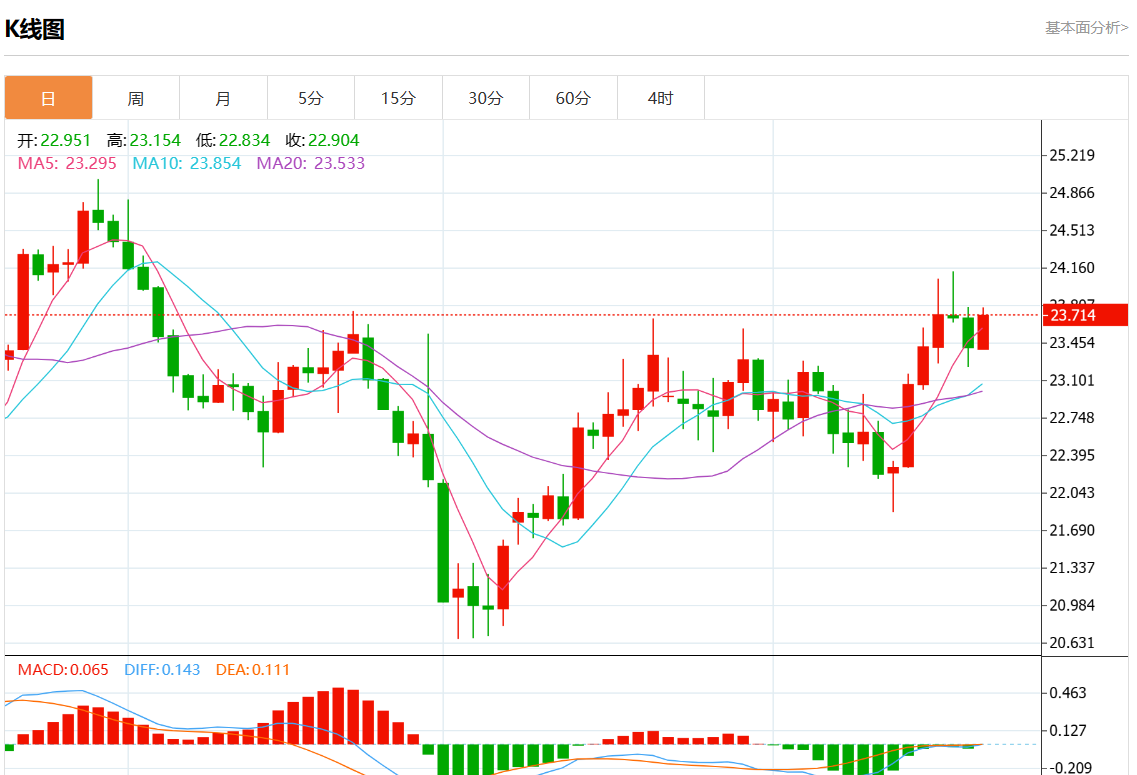
Task: Click the 低: 22.834 low price value
Action: coord(233,140)
